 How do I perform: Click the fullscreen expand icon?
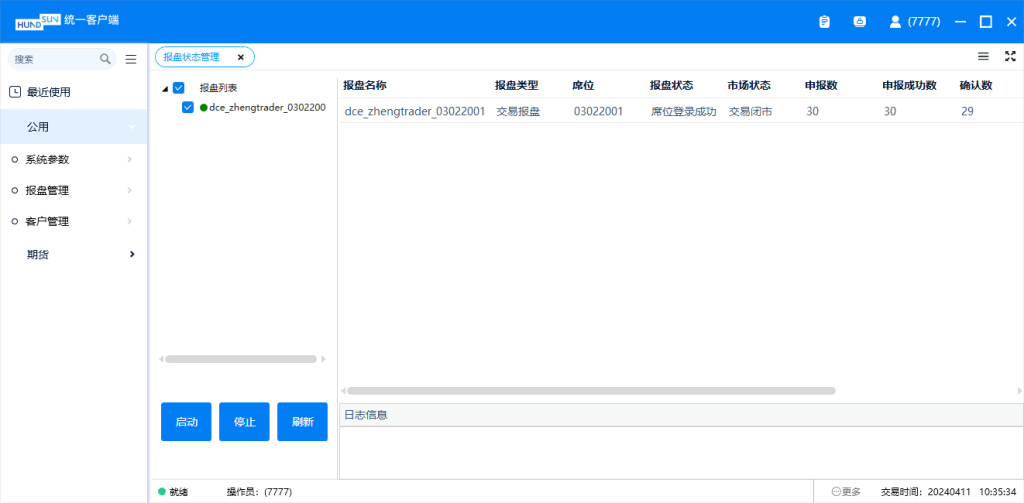tap(1010, 57)
